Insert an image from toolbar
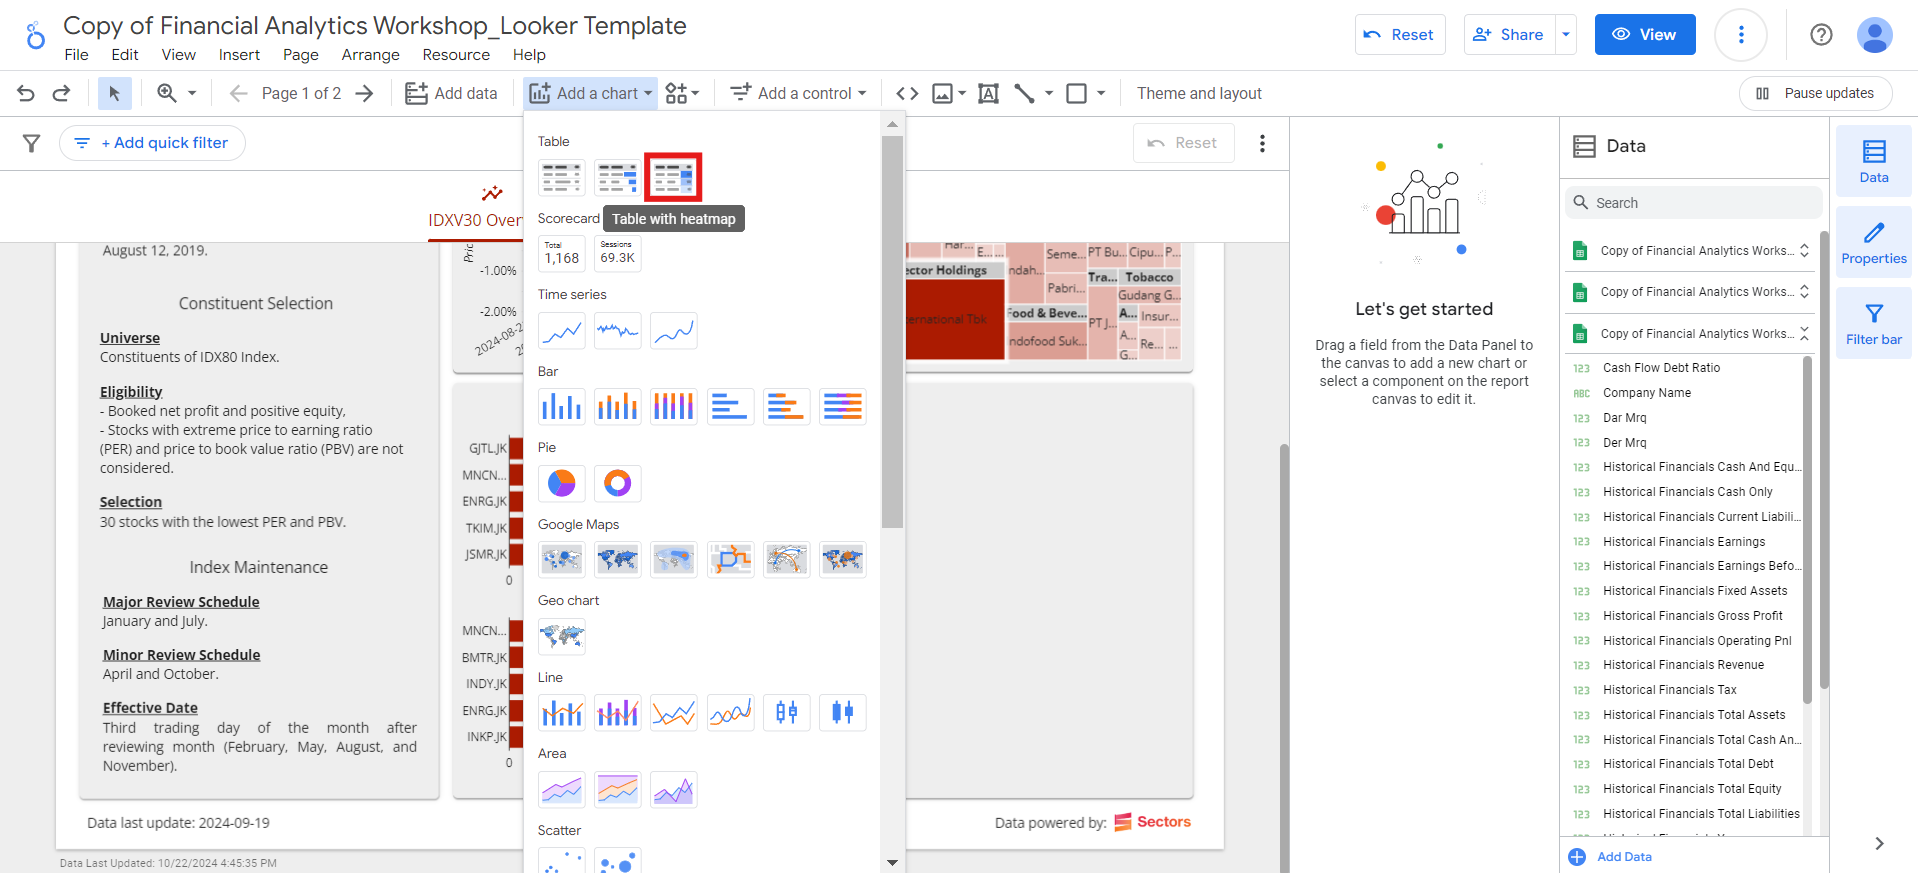The width and height of the screenshot is (1918, 873). point(942,93)
